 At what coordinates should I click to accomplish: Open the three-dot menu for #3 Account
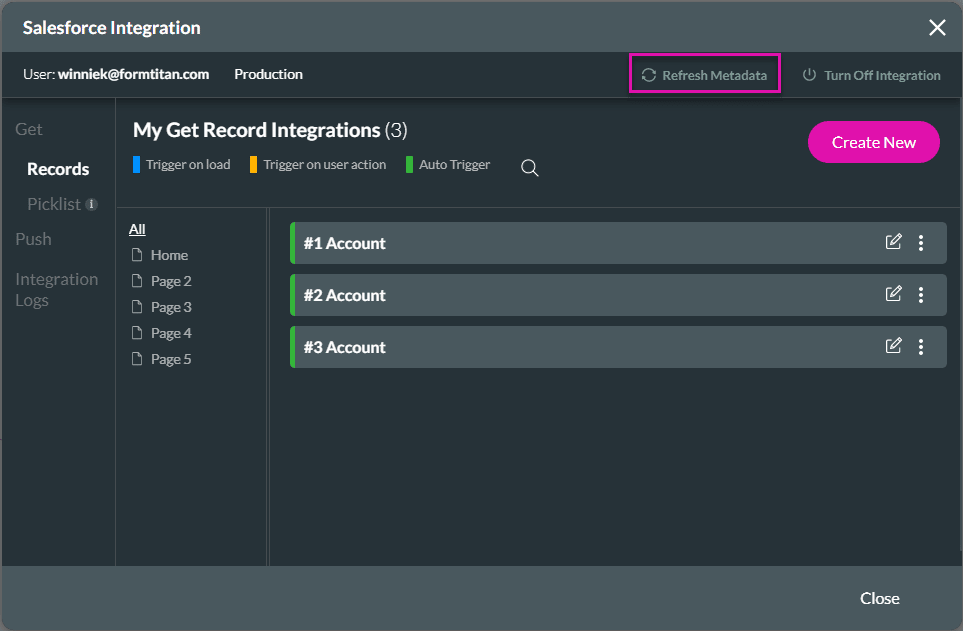[x=921, y=345]
